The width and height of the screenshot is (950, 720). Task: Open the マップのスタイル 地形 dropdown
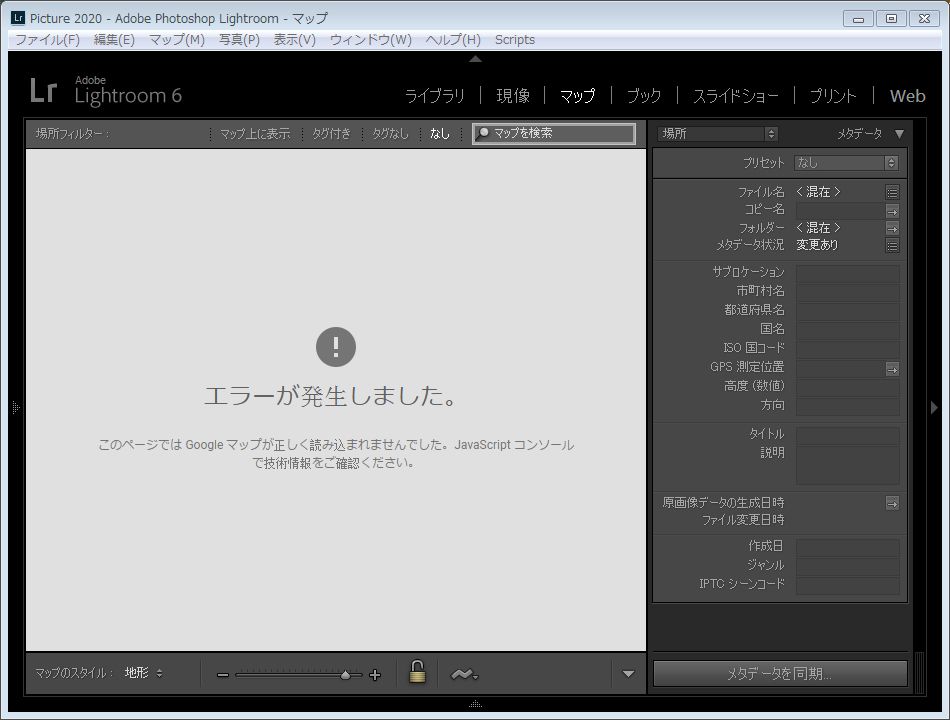point(144,673)
